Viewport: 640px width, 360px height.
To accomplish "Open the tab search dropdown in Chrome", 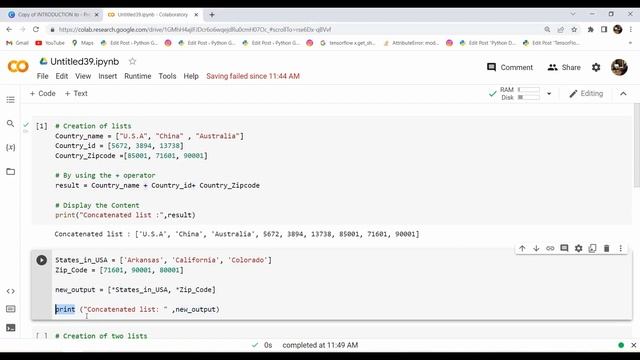I will 573,14.
